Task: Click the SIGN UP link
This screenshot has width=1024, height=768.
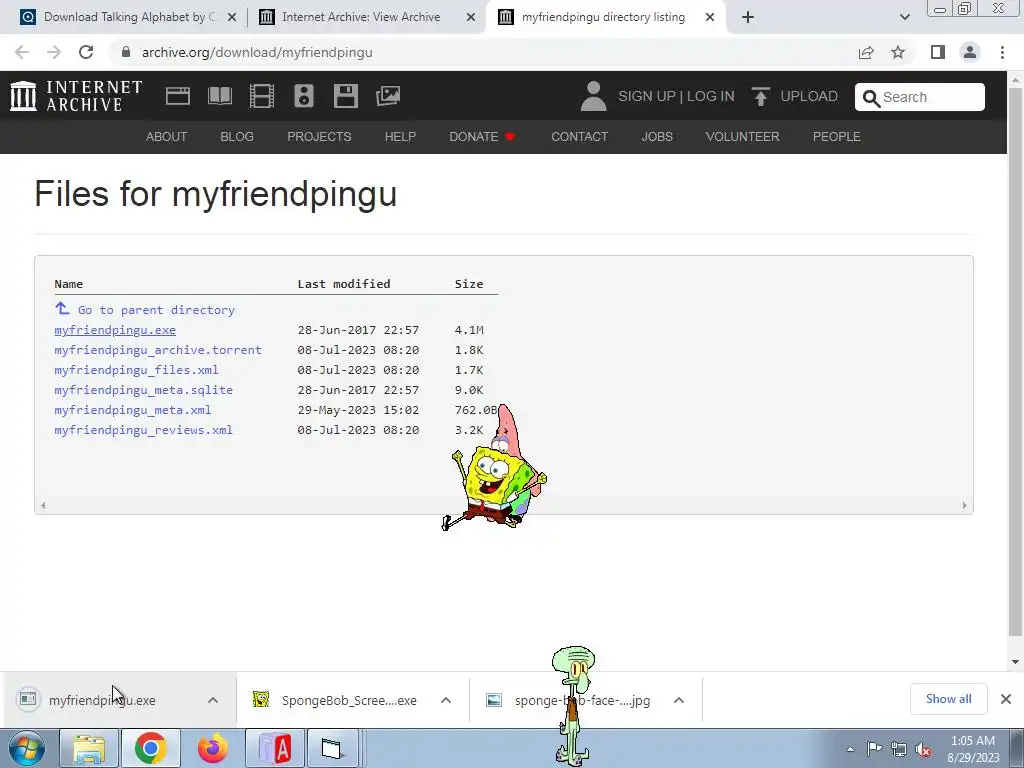Action: (x=647, y=96)
